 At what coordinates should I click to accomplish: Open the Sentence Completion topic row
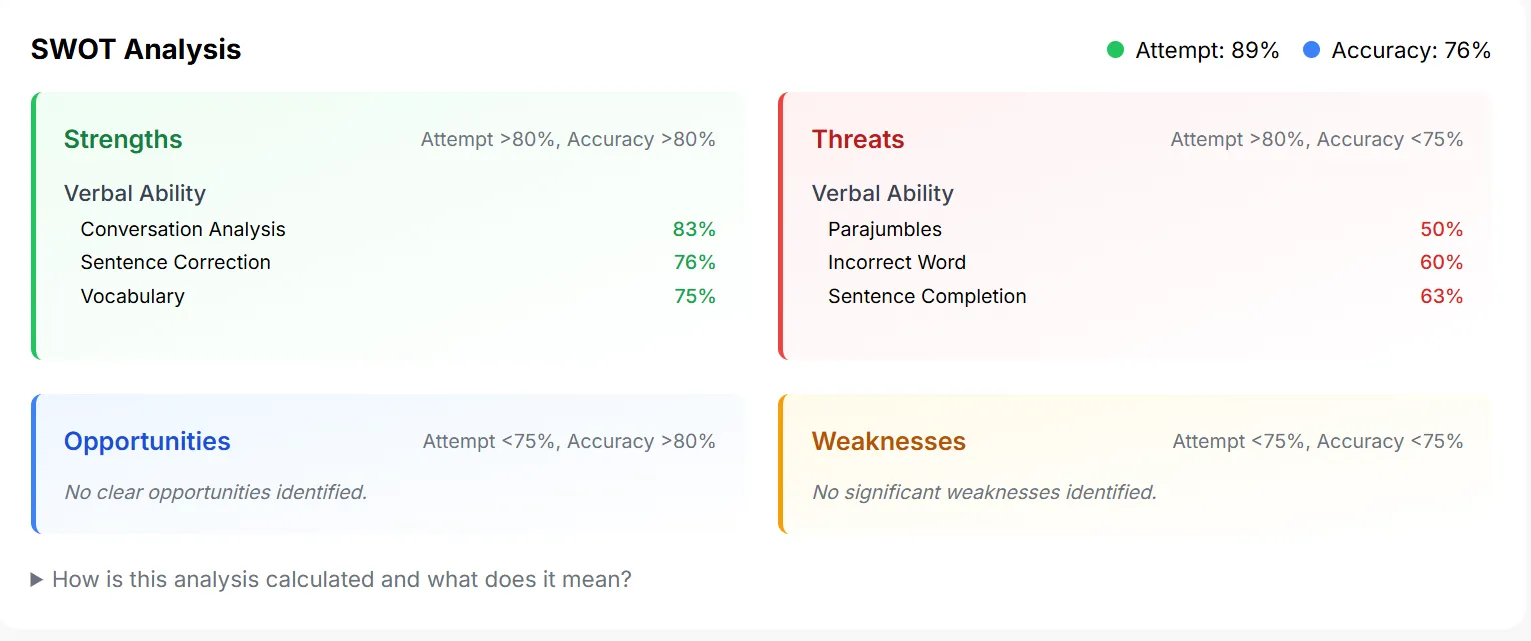[x=1146, y=296]
